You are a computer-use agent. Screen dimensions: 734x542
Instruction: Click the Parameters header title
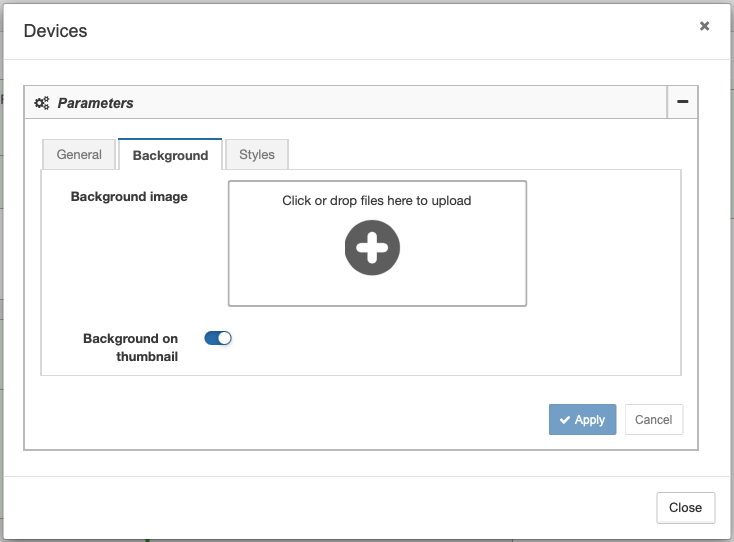click(95, 103)
